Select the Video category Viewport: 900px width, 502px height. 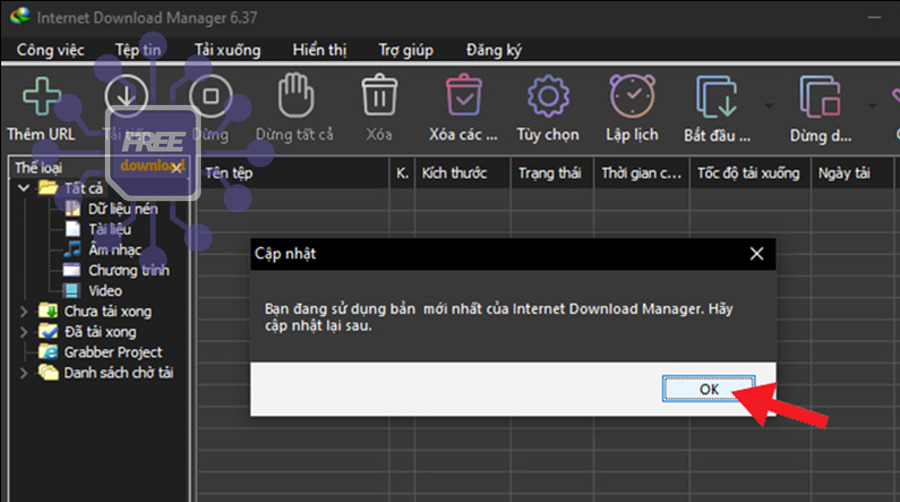pos(93,291)
